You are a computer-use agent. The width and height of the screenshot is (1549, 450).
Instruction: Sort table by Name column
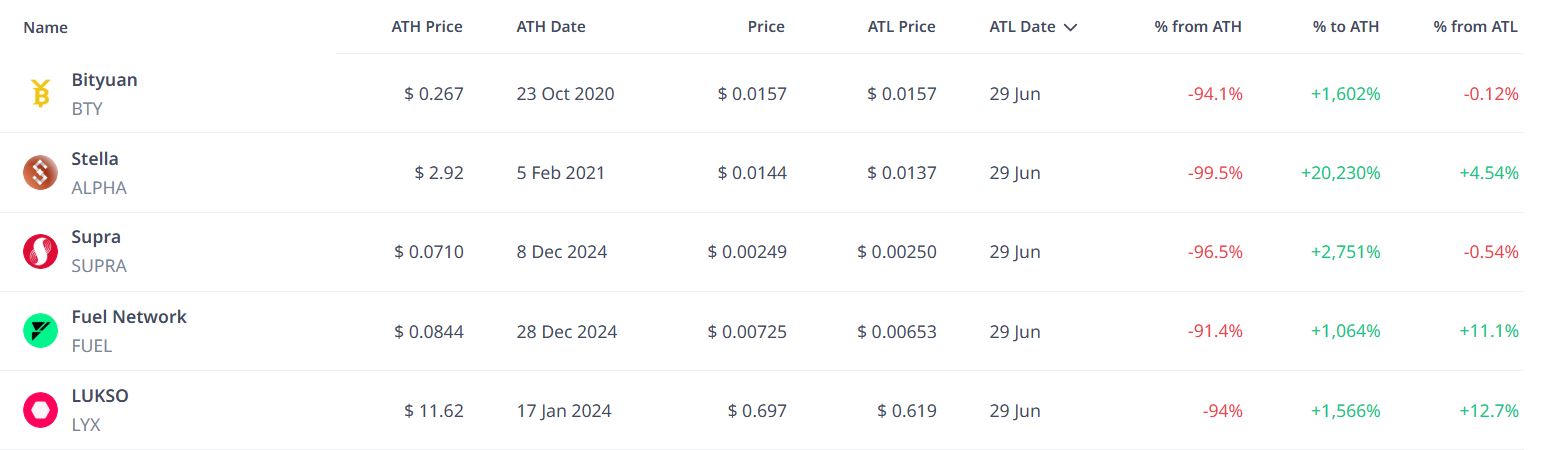[46, 27]
